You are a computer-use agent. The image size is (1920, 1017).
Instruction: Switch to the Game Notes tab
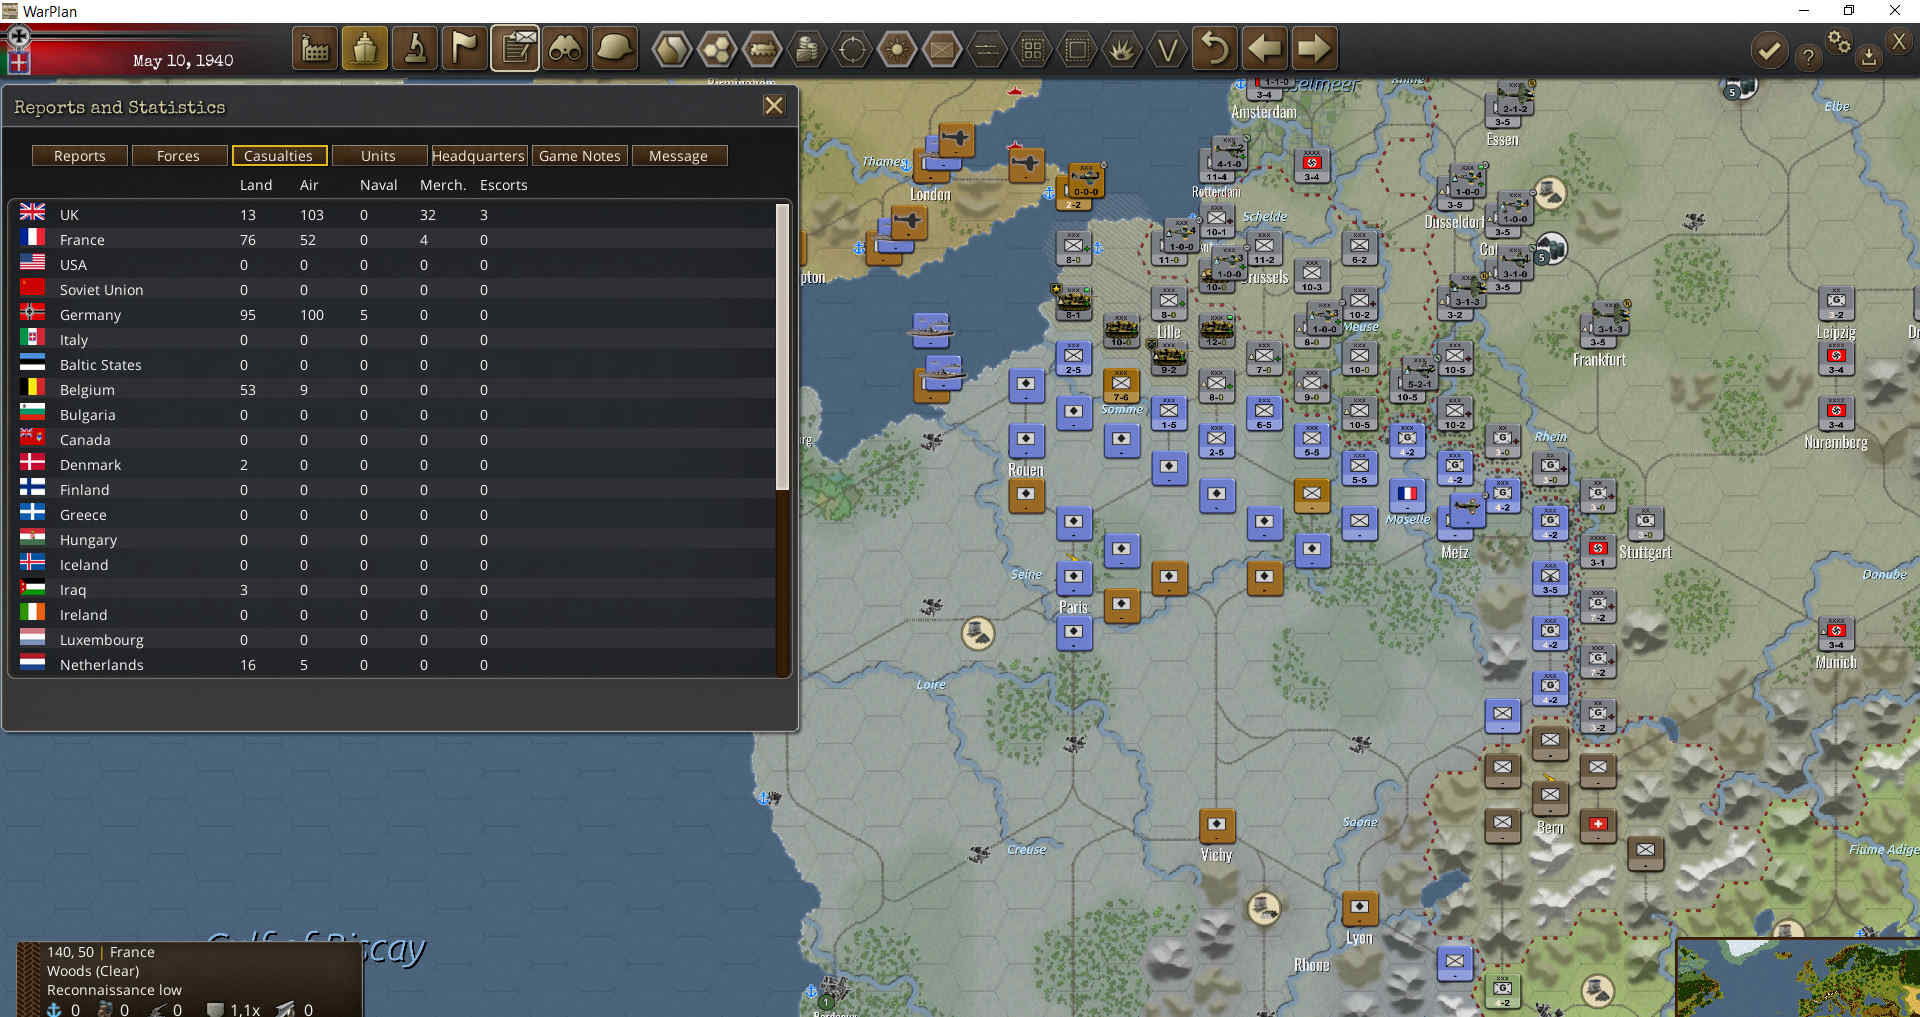tap(580, 156)
